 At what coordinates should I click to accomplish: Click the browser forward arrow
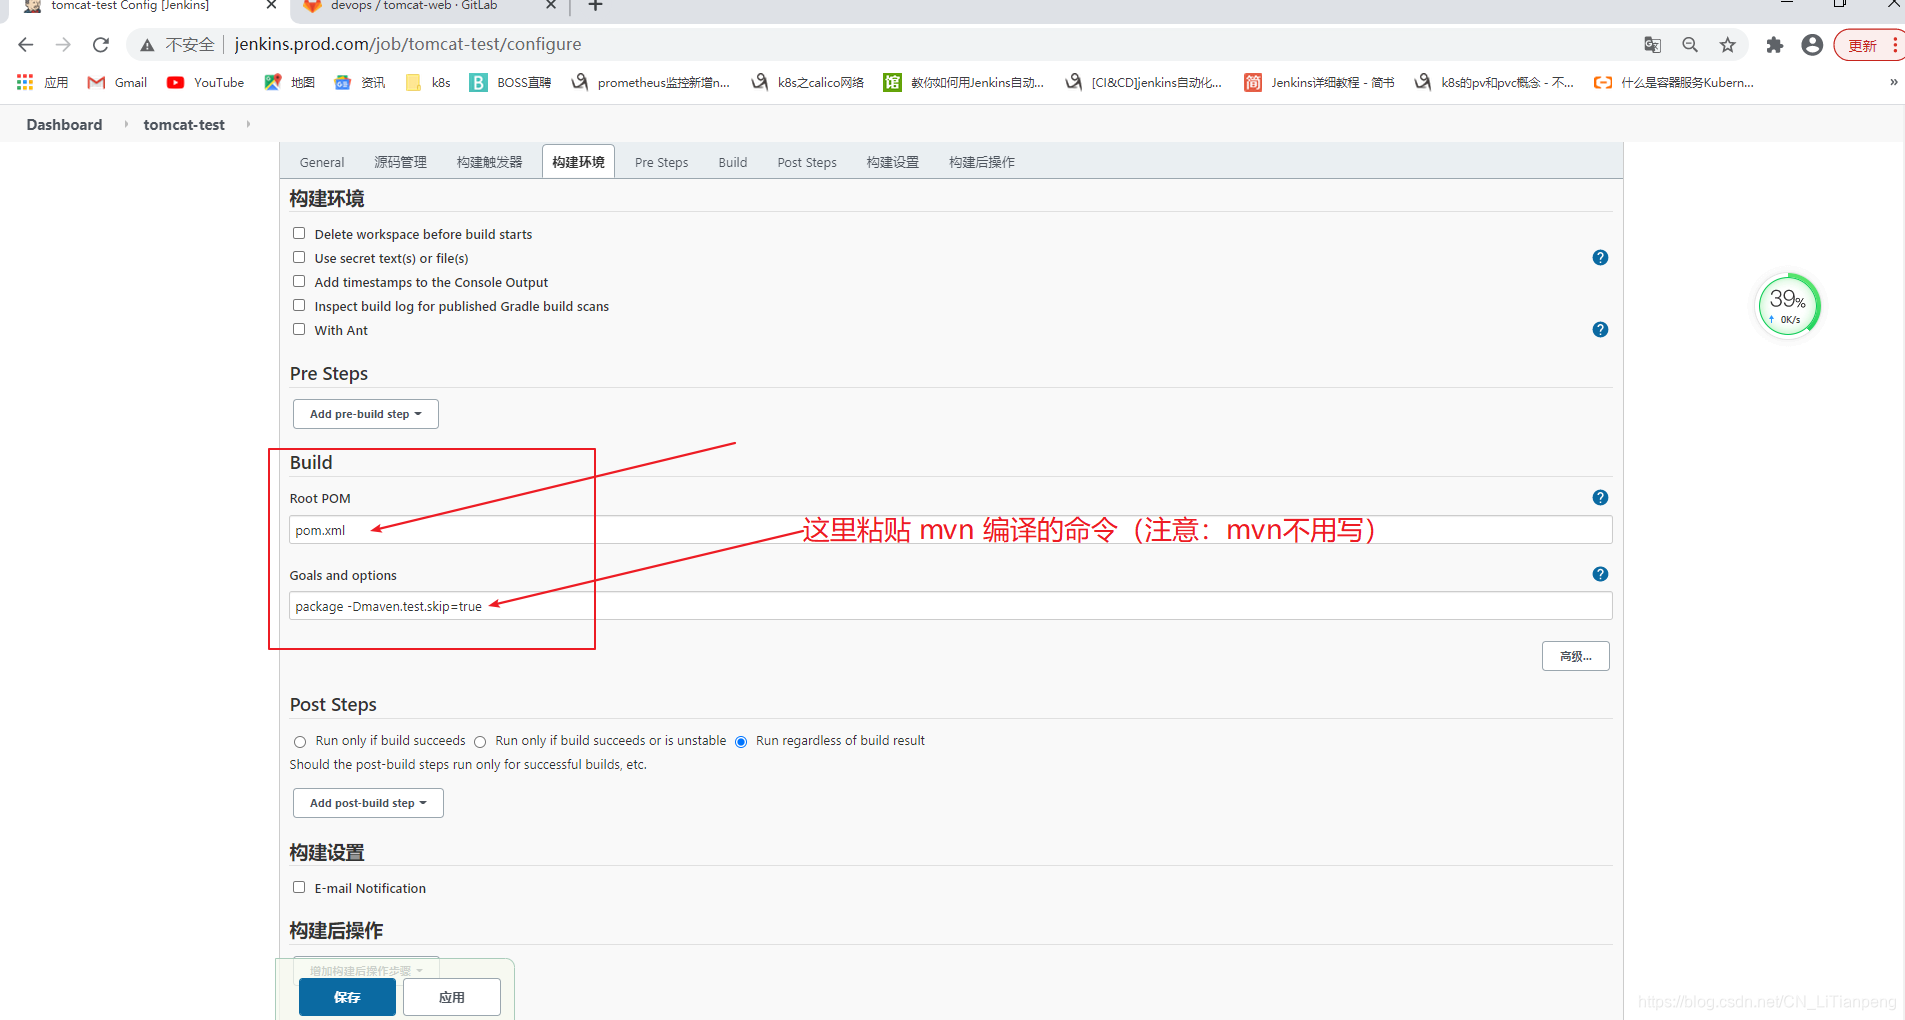(x=63, y=45)
